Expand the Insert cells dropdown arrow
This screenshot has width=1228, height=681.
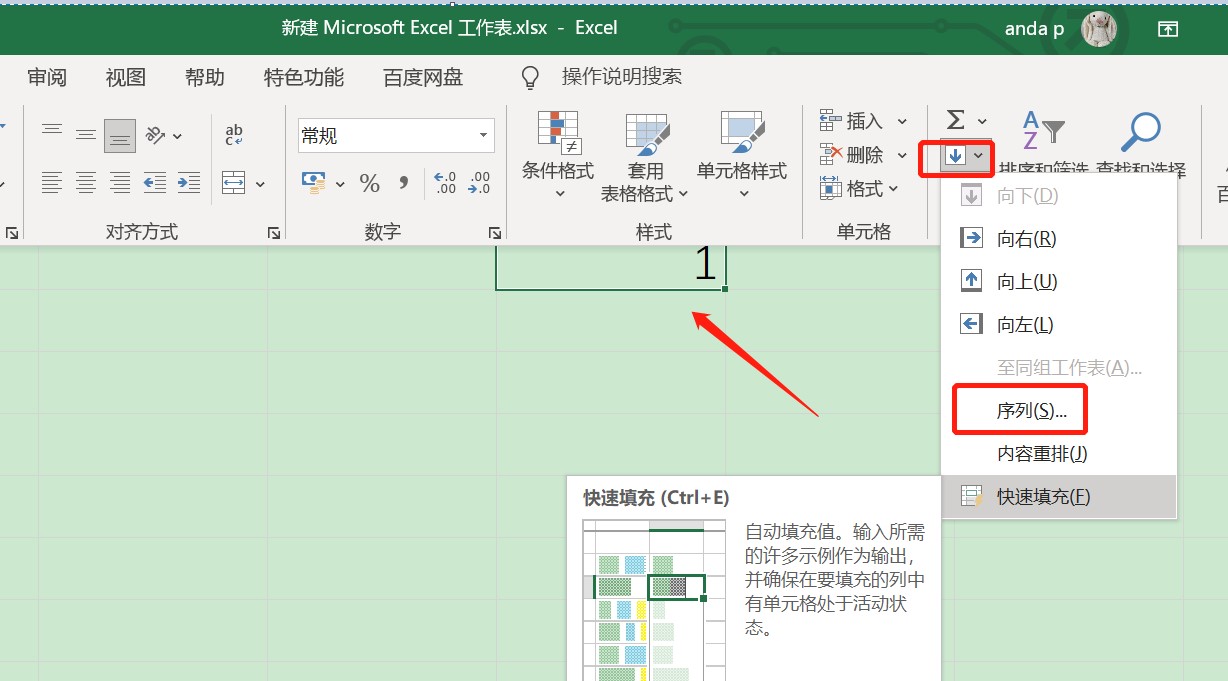point(902,121)
